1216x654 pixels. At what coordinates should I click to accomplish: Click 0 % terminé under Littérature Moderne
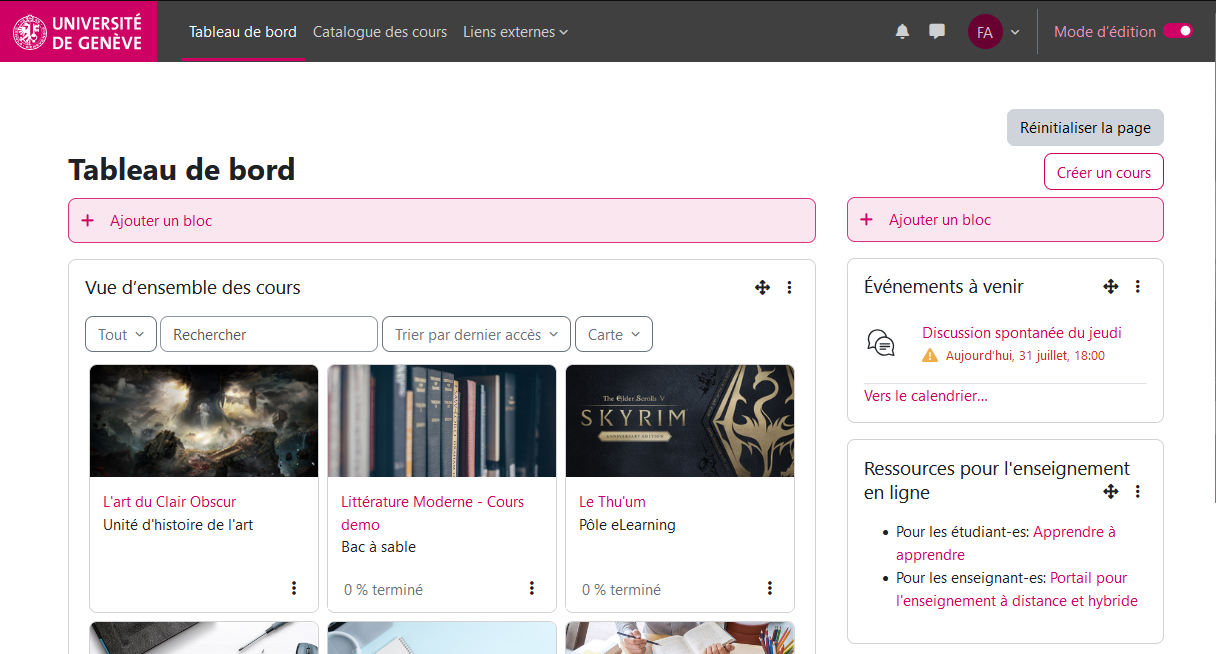pos(383,590)
